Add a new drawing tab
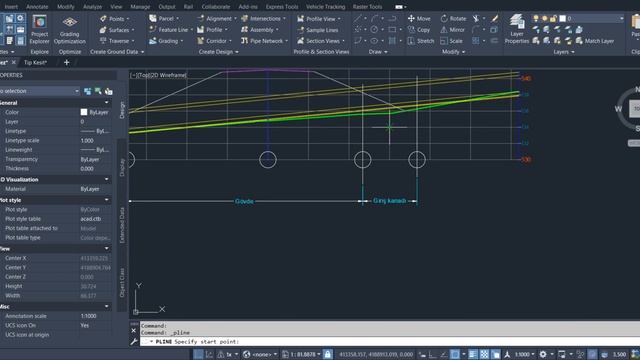The width and height of the screenshot is (640, 360). [x=67, y=62]
